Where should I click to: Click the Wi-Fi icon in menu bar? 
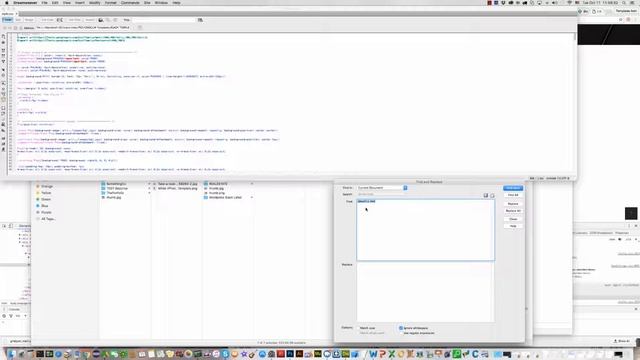tap(569, 3)
